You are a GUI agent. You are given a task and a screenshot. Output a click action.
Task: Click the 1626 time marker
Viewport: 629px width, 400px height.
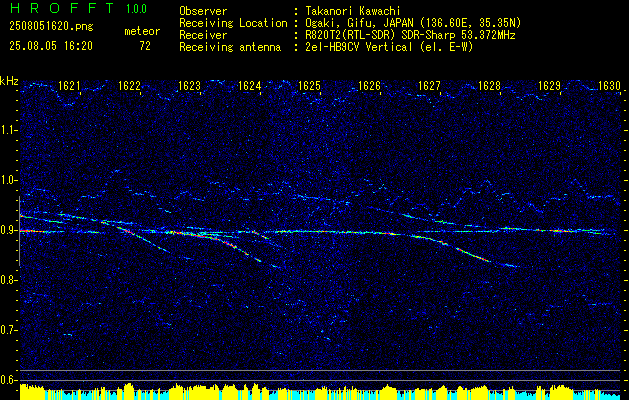point(369,86)
